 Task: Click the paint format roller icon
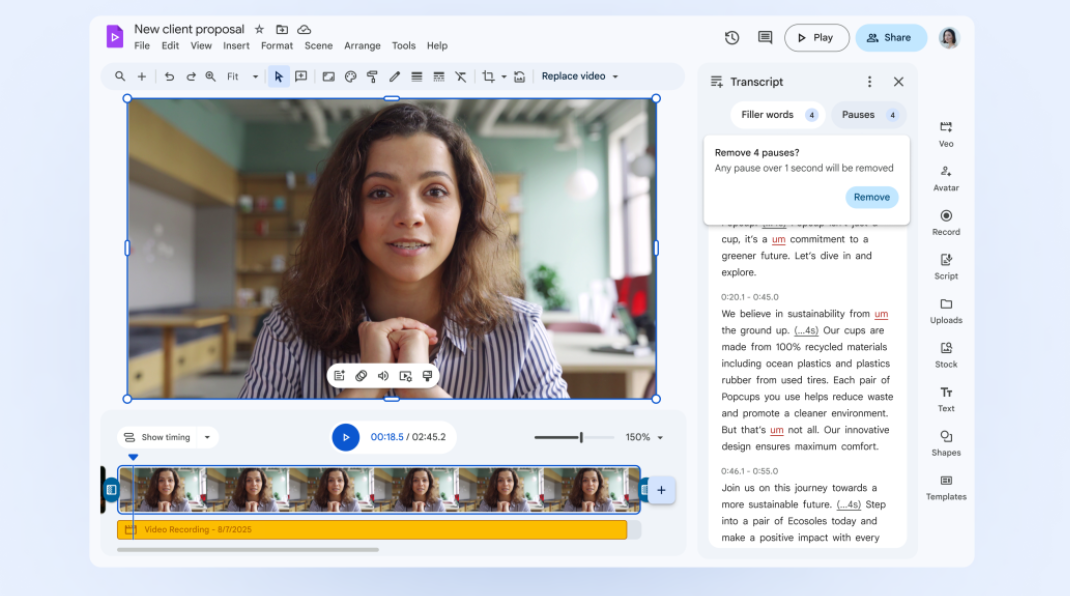point(373,76)
